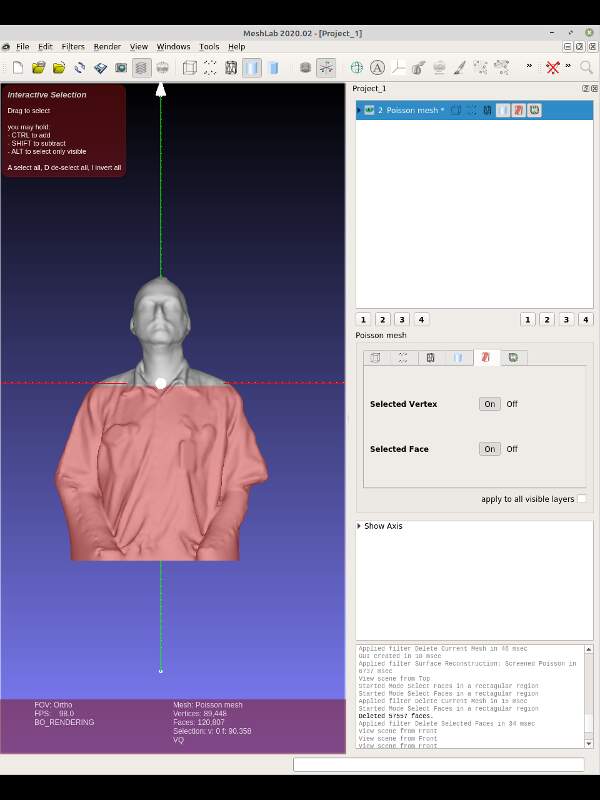The width and height of the screenshot is (600, 800).
Task: Click the Import Mesh folder icon
Action: (x=59, y=67)
